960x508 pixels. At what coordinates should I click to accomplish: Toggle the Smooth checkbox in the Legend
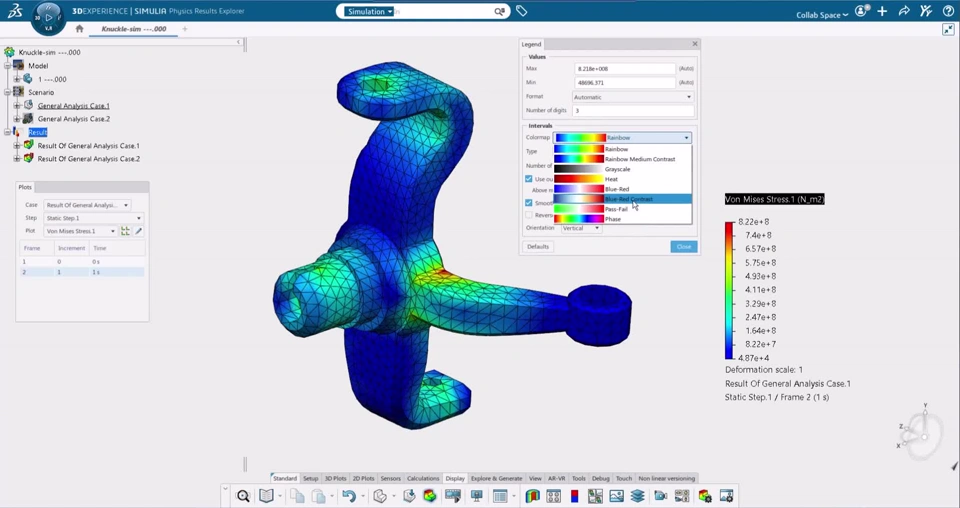528,203
